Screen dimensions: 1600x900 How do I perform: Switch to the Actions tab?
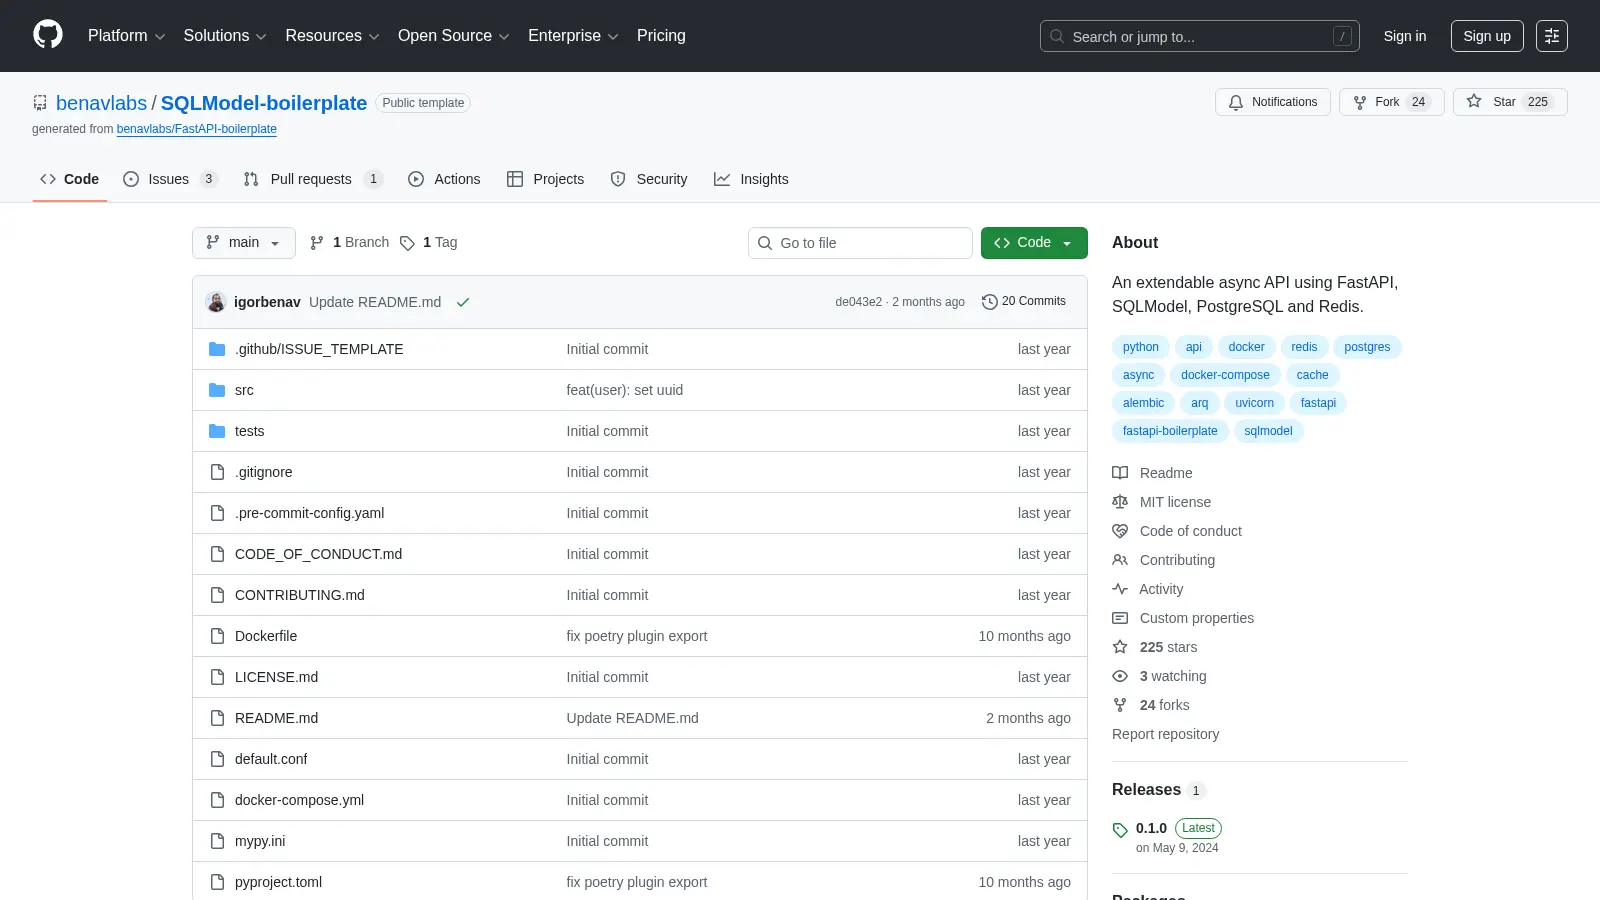pos(444,179)
